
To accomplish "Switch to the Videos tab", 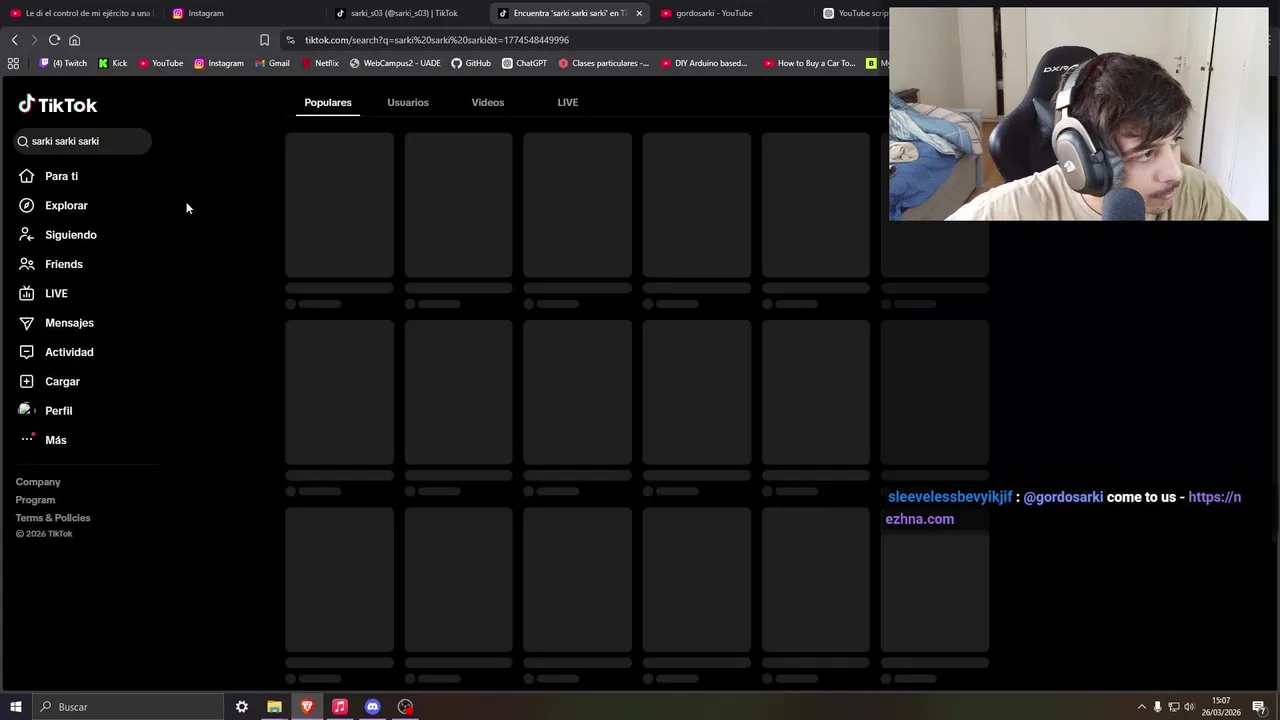I will tap(488, 103).
